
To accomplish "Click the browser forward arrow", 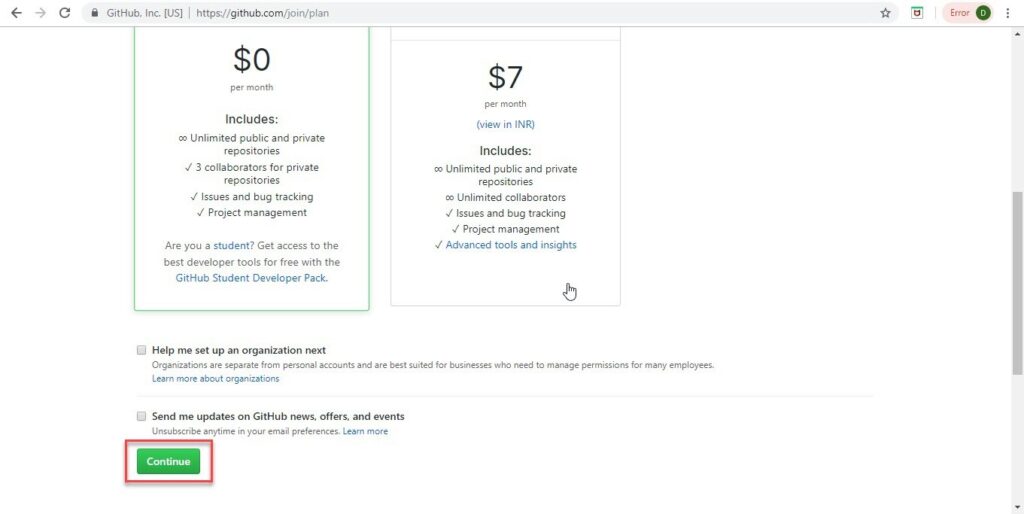I will pyautogui.click(x=40, y=12).
